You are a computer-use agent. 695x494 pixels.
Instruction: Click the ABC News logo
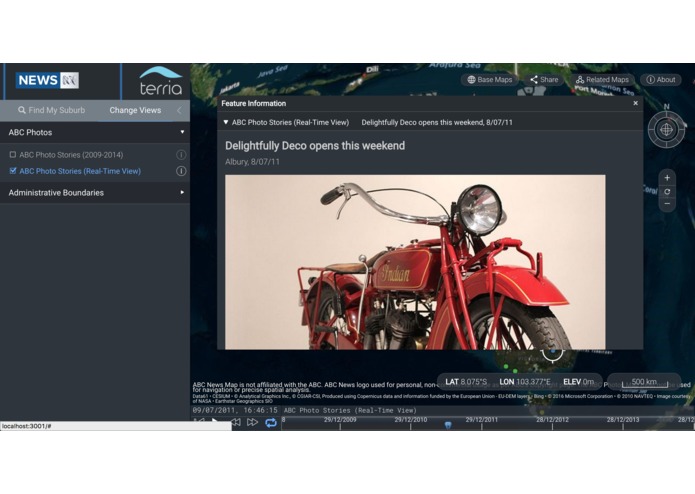pos(47,80)
